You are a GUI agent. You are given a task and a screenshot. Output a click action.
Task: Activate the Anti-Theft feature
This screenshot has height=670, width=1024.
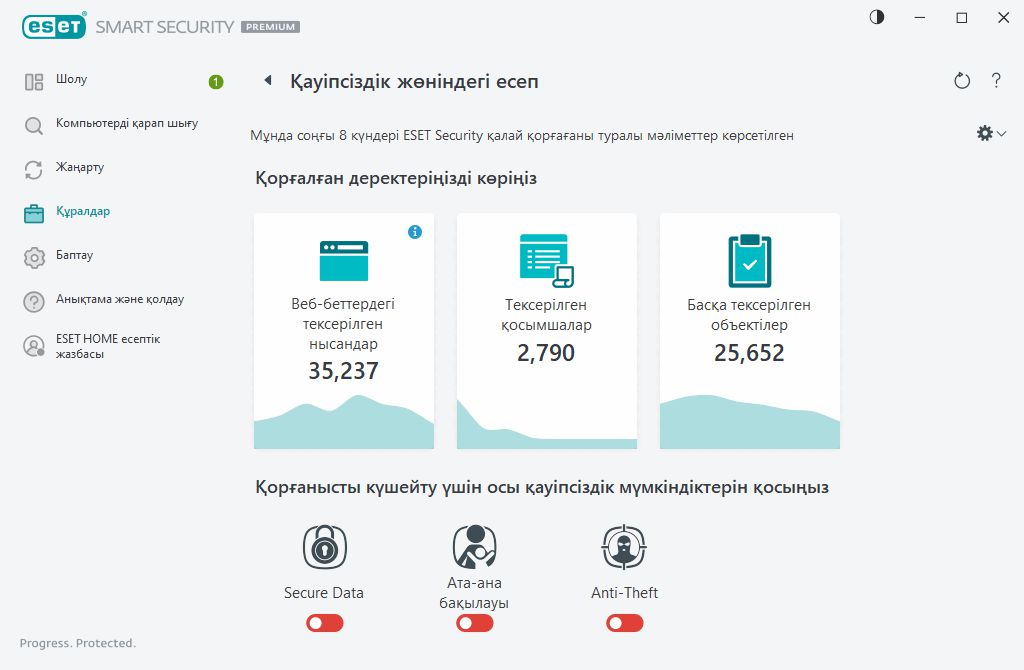[x=624, y=622]
